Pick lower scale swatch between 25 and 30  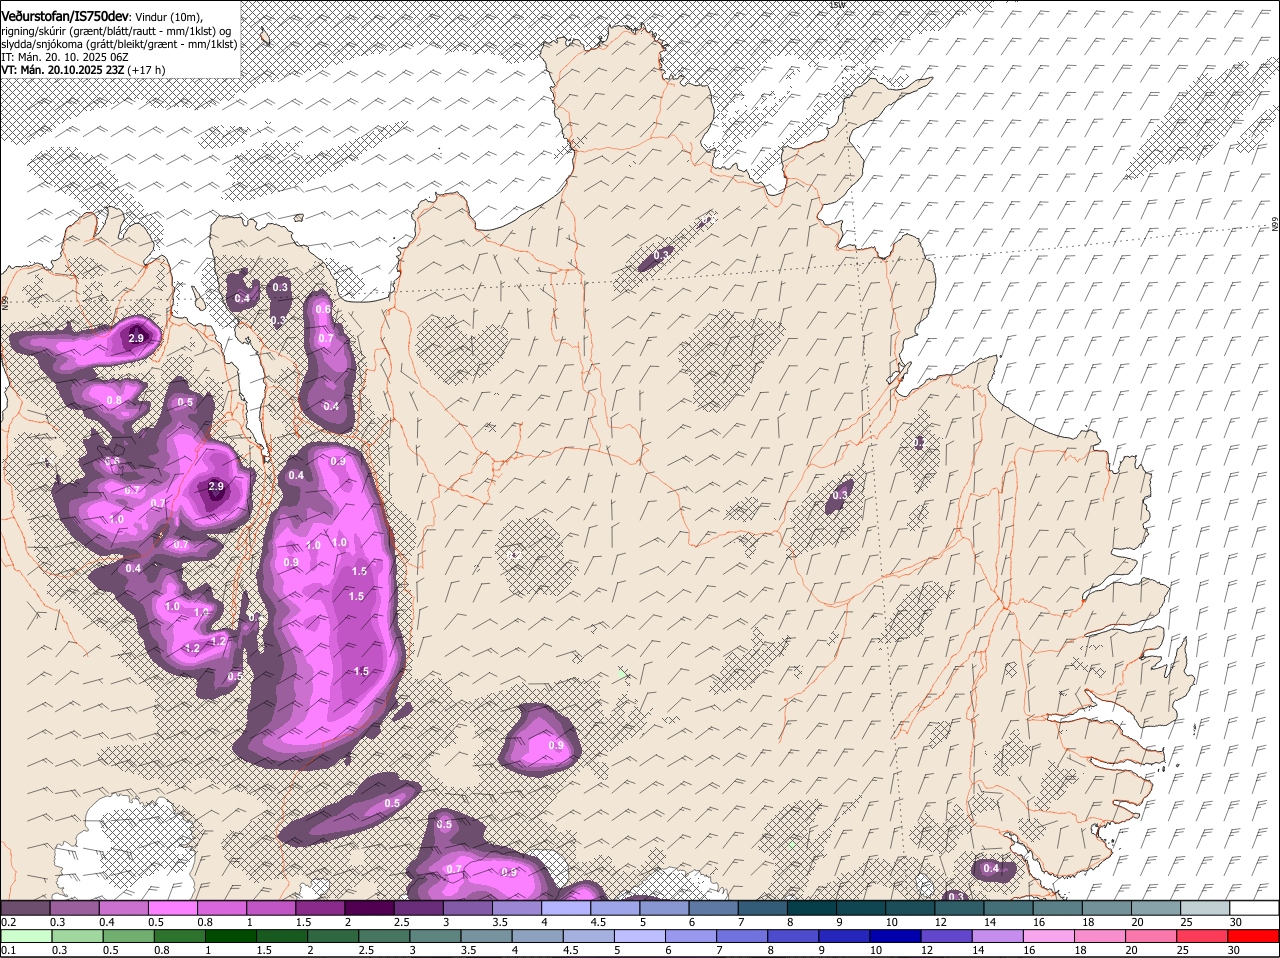1202,936
